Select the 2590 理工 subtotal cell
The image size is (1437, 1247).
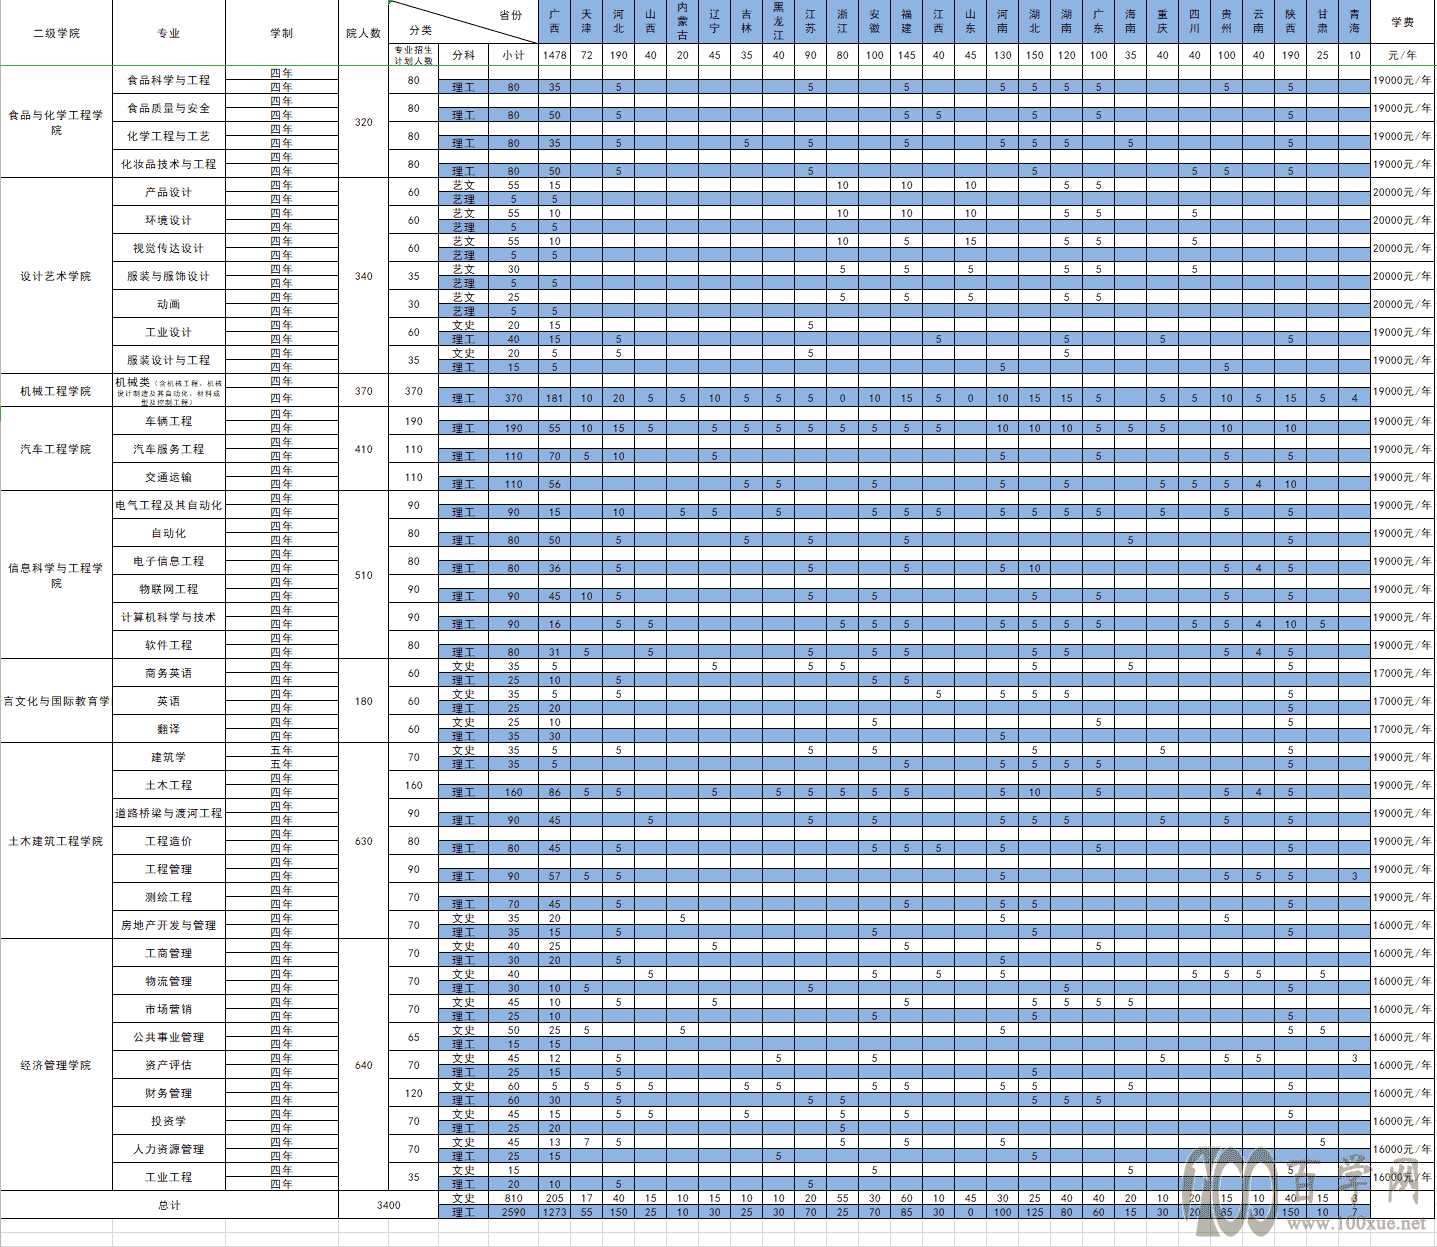tap(513, 1212)
